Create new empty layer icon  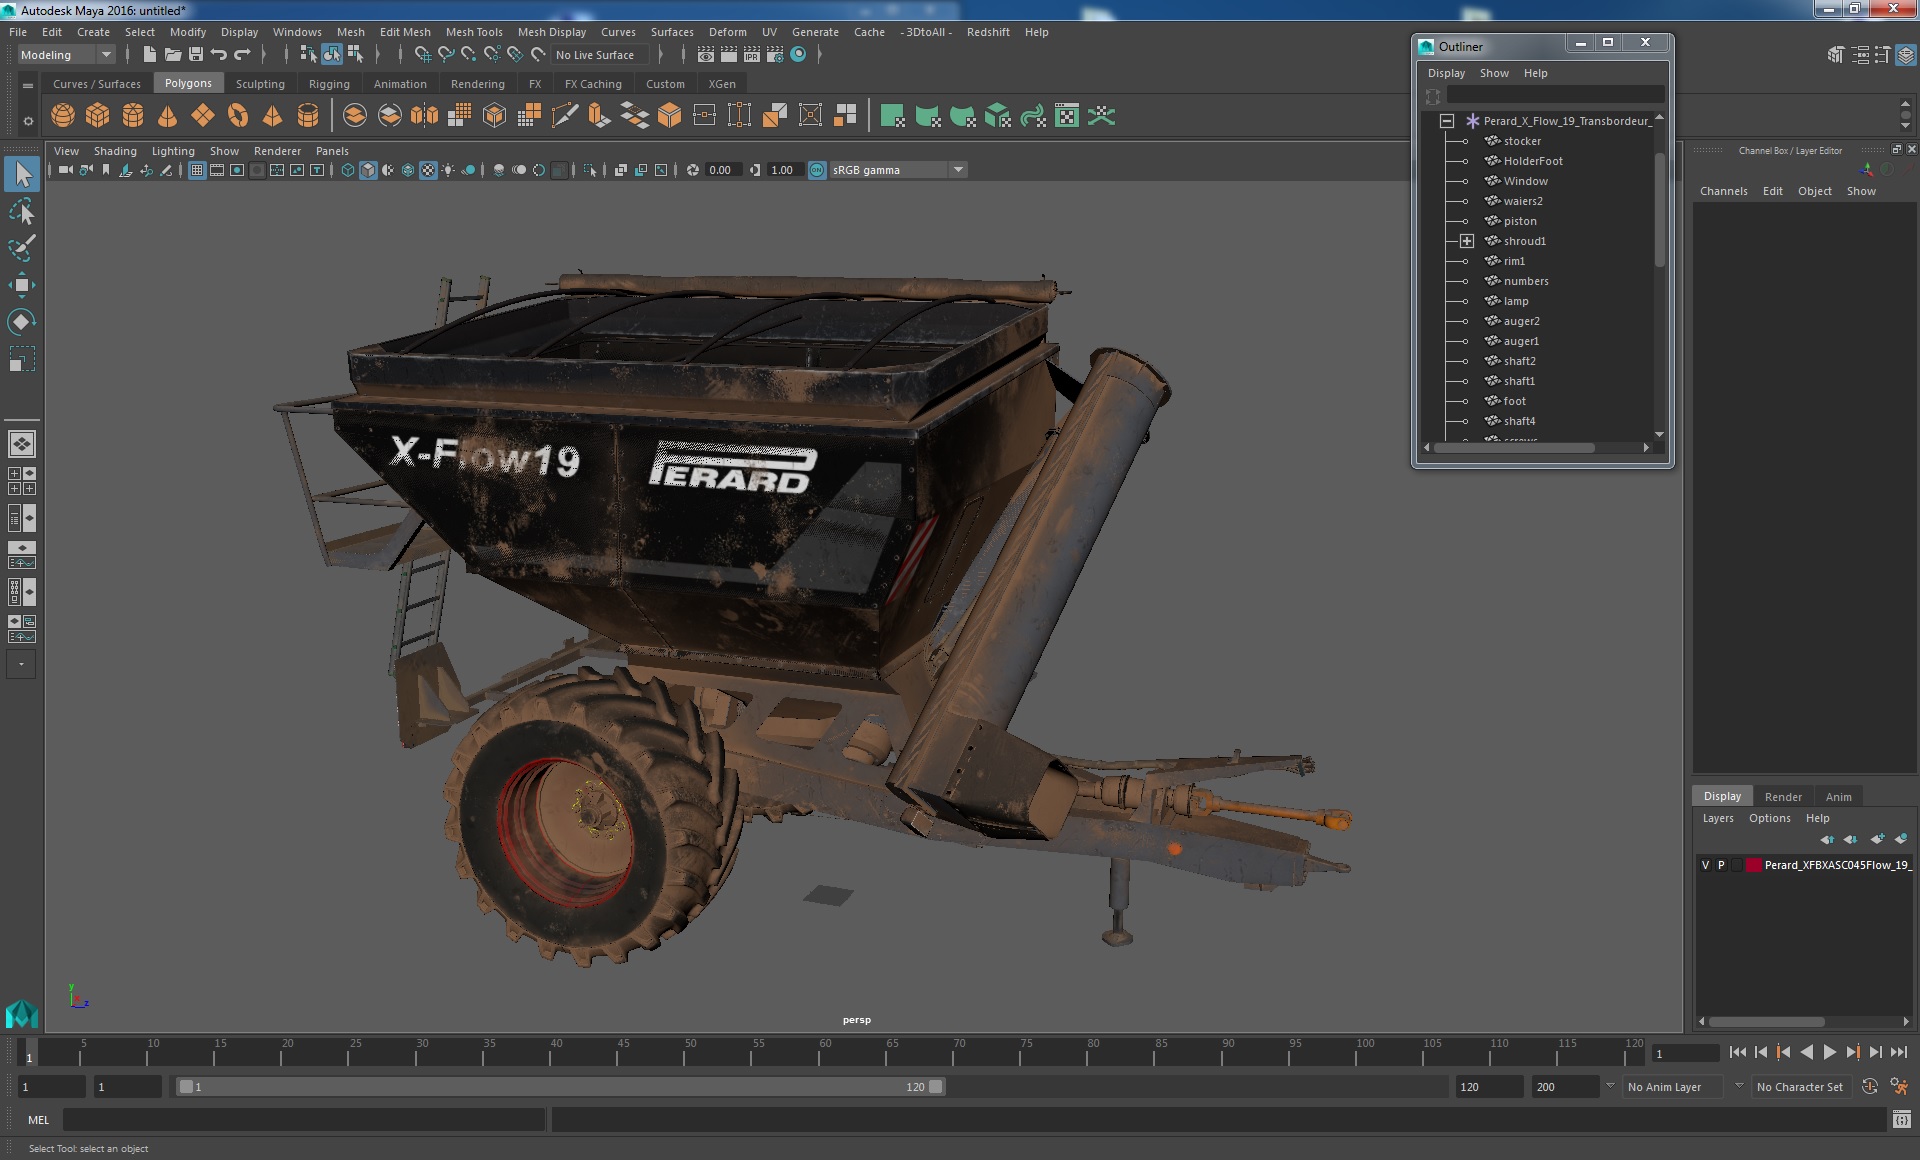pyautogui.click(x=1877, y=839)
